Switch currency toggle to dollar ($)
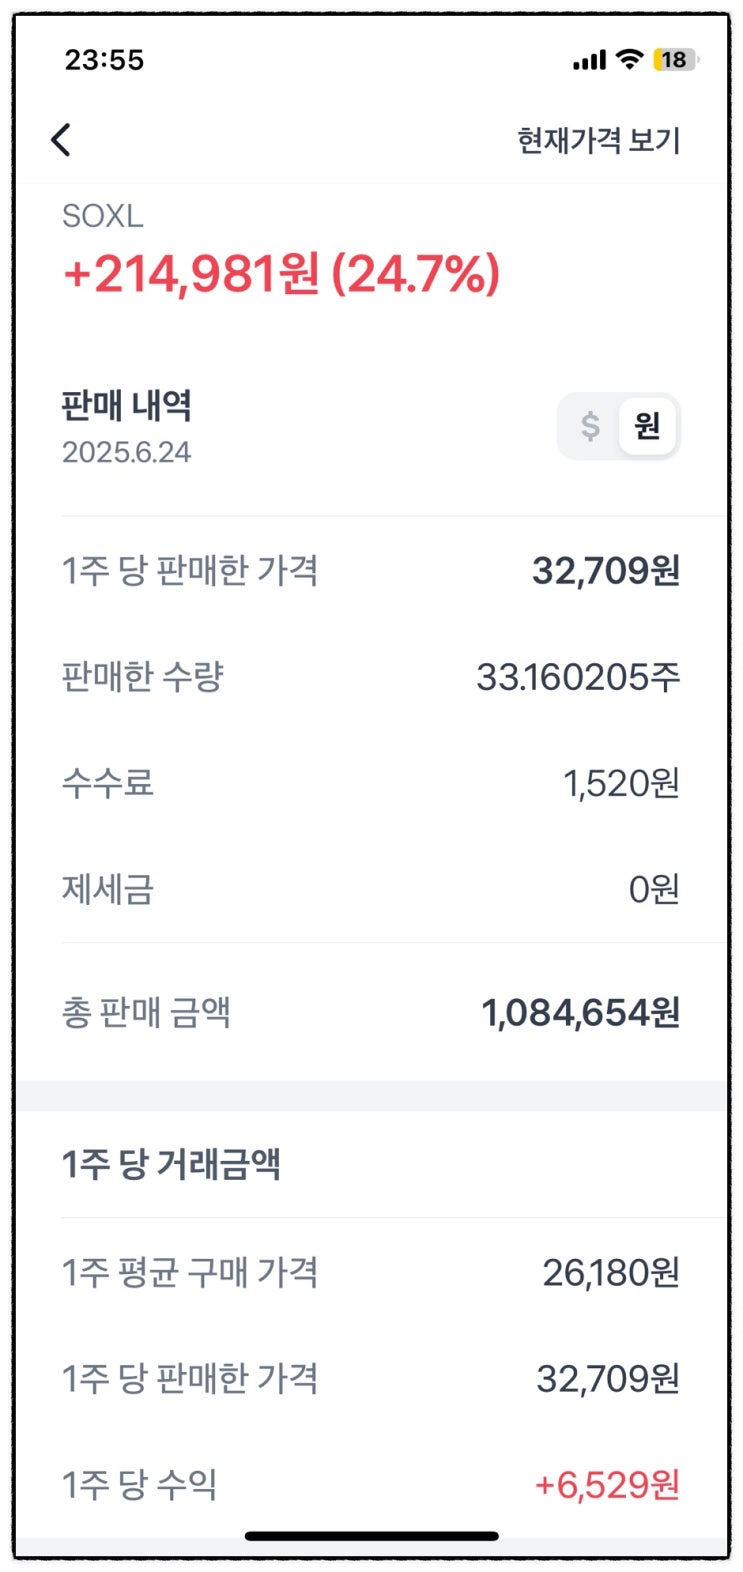This screenshot has height=1572, width=743. click(590, 426)
